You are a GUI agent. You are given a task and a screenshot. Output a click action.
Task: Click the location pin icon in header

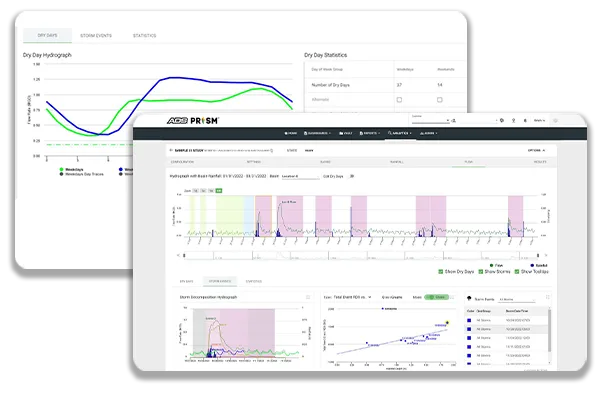(x=514, y=120)
